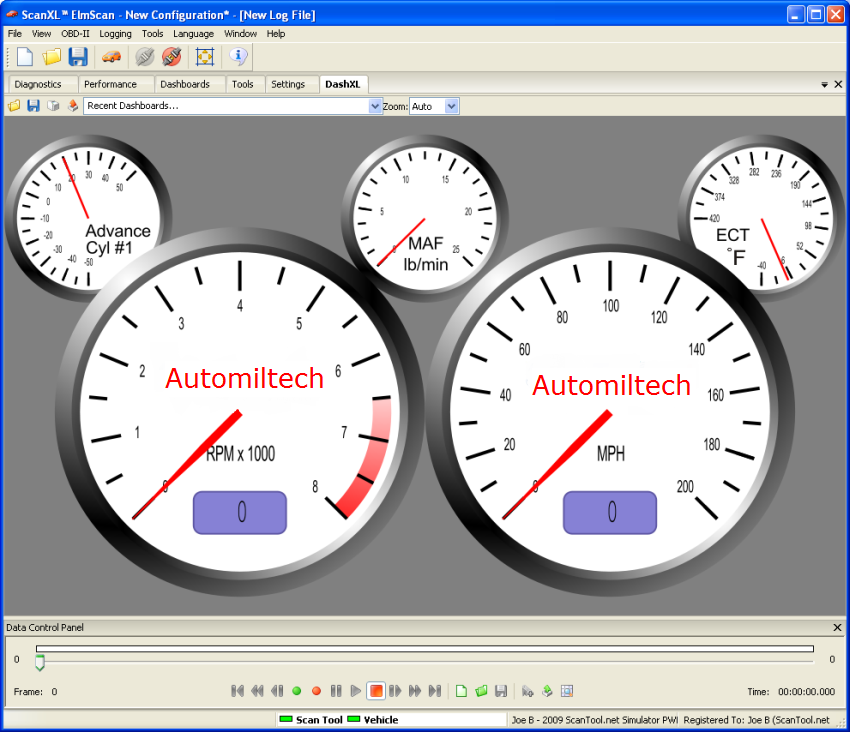
Task: Open the Logging menu
Action: [x=115, y=34]
